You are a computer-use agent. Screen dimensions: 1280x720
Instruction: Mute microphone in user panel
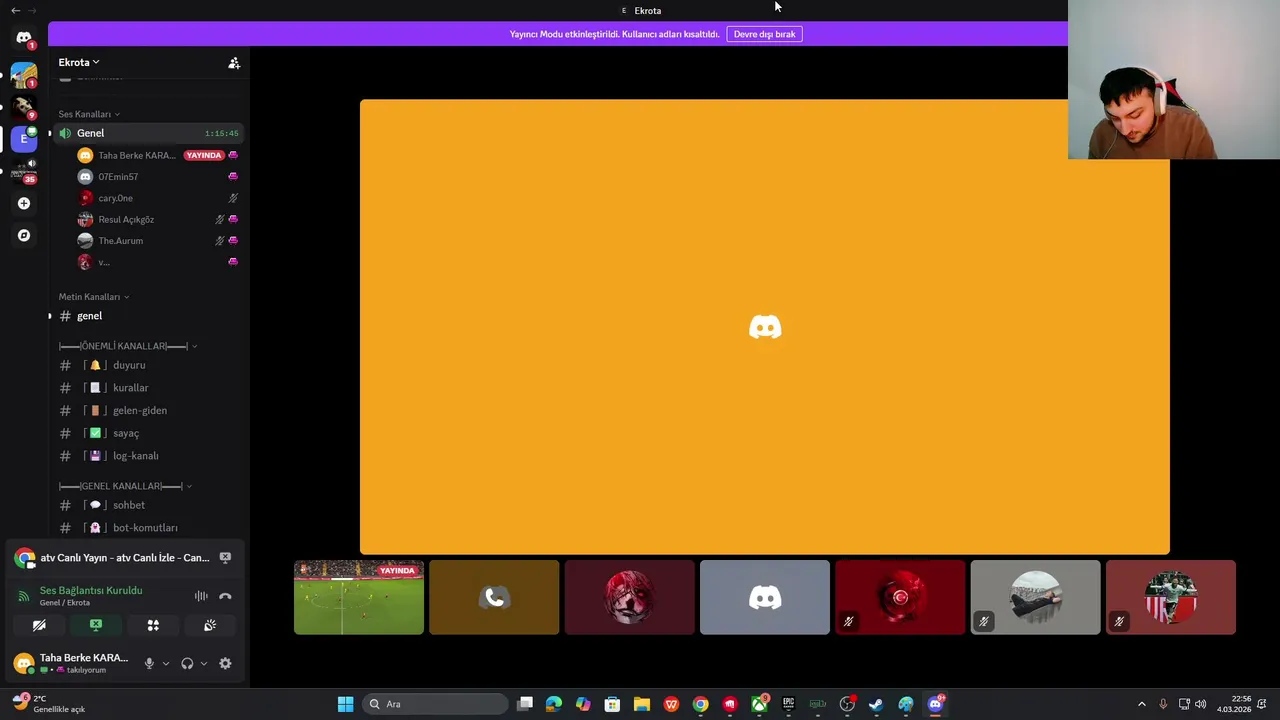[149, 663]
